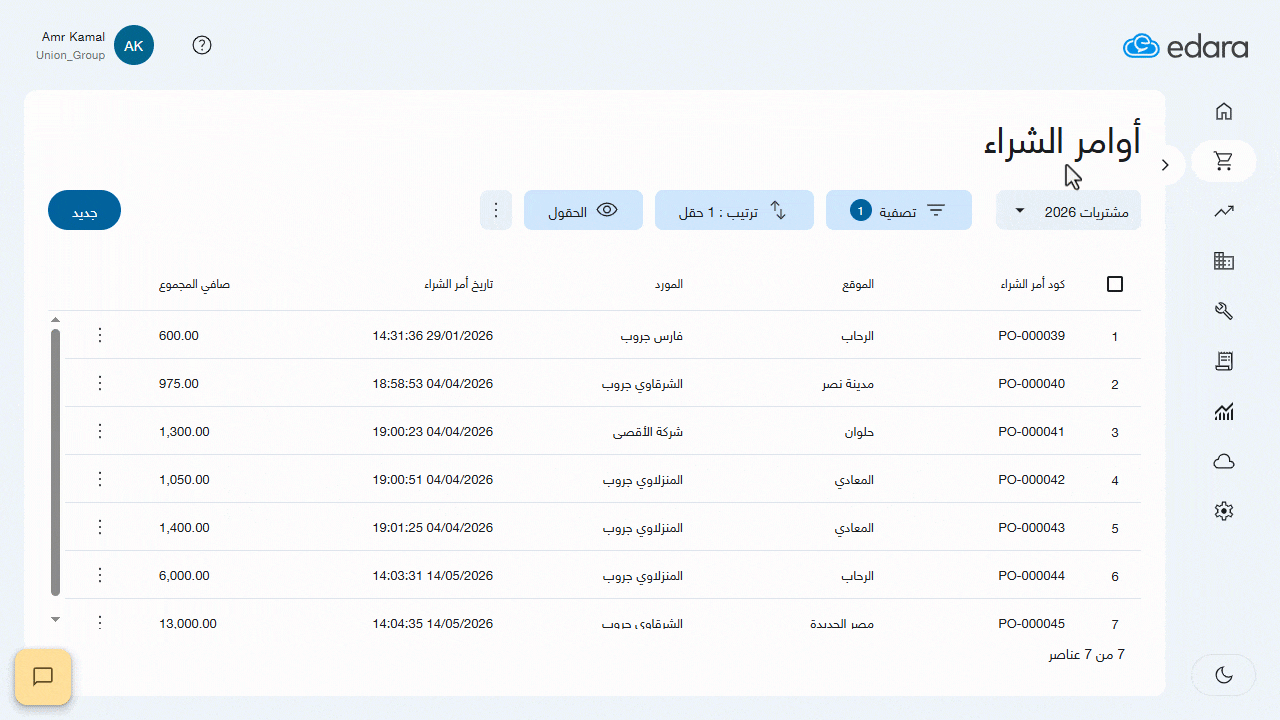Open the reports chart sidebar icon
The height and width of the screenshot is (720, 1280).
point(1223,411)
